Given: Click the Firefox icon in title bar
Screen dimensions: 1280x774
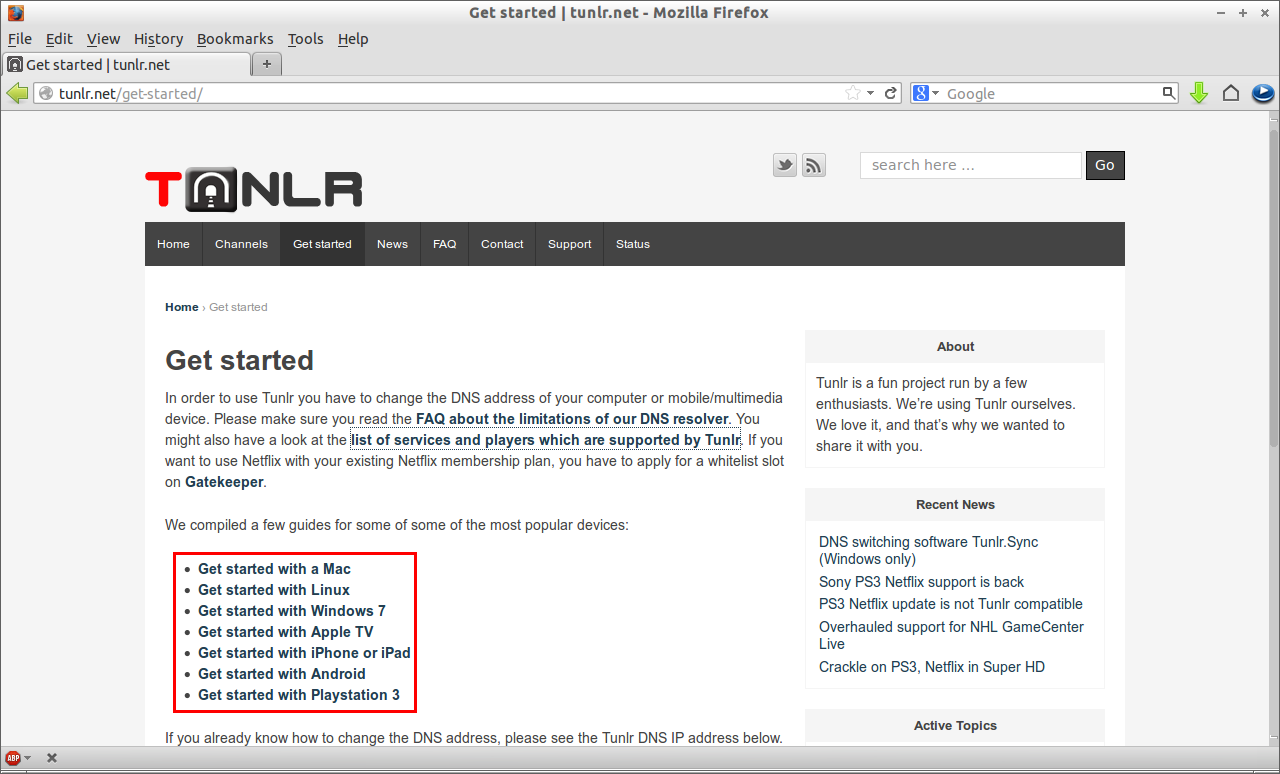Looking at the screenshot, I should (x=16, y=13).
